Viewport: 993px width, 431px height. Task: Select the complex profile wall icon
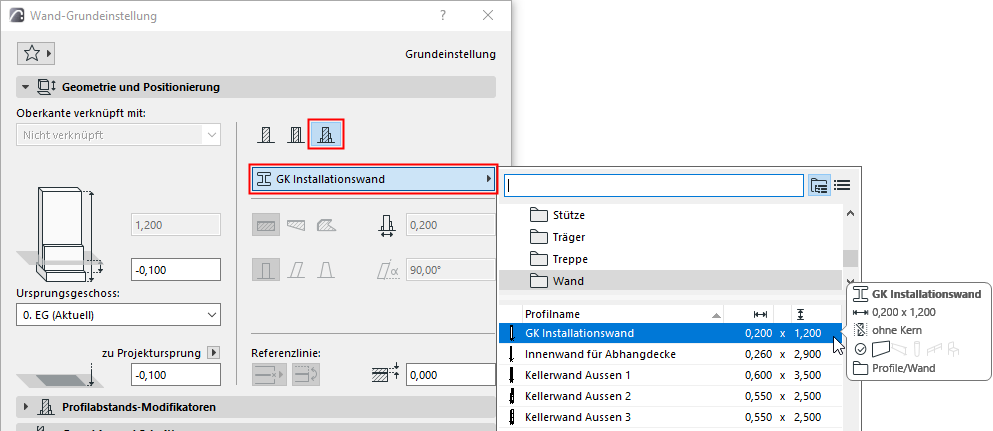pos(325,135)
